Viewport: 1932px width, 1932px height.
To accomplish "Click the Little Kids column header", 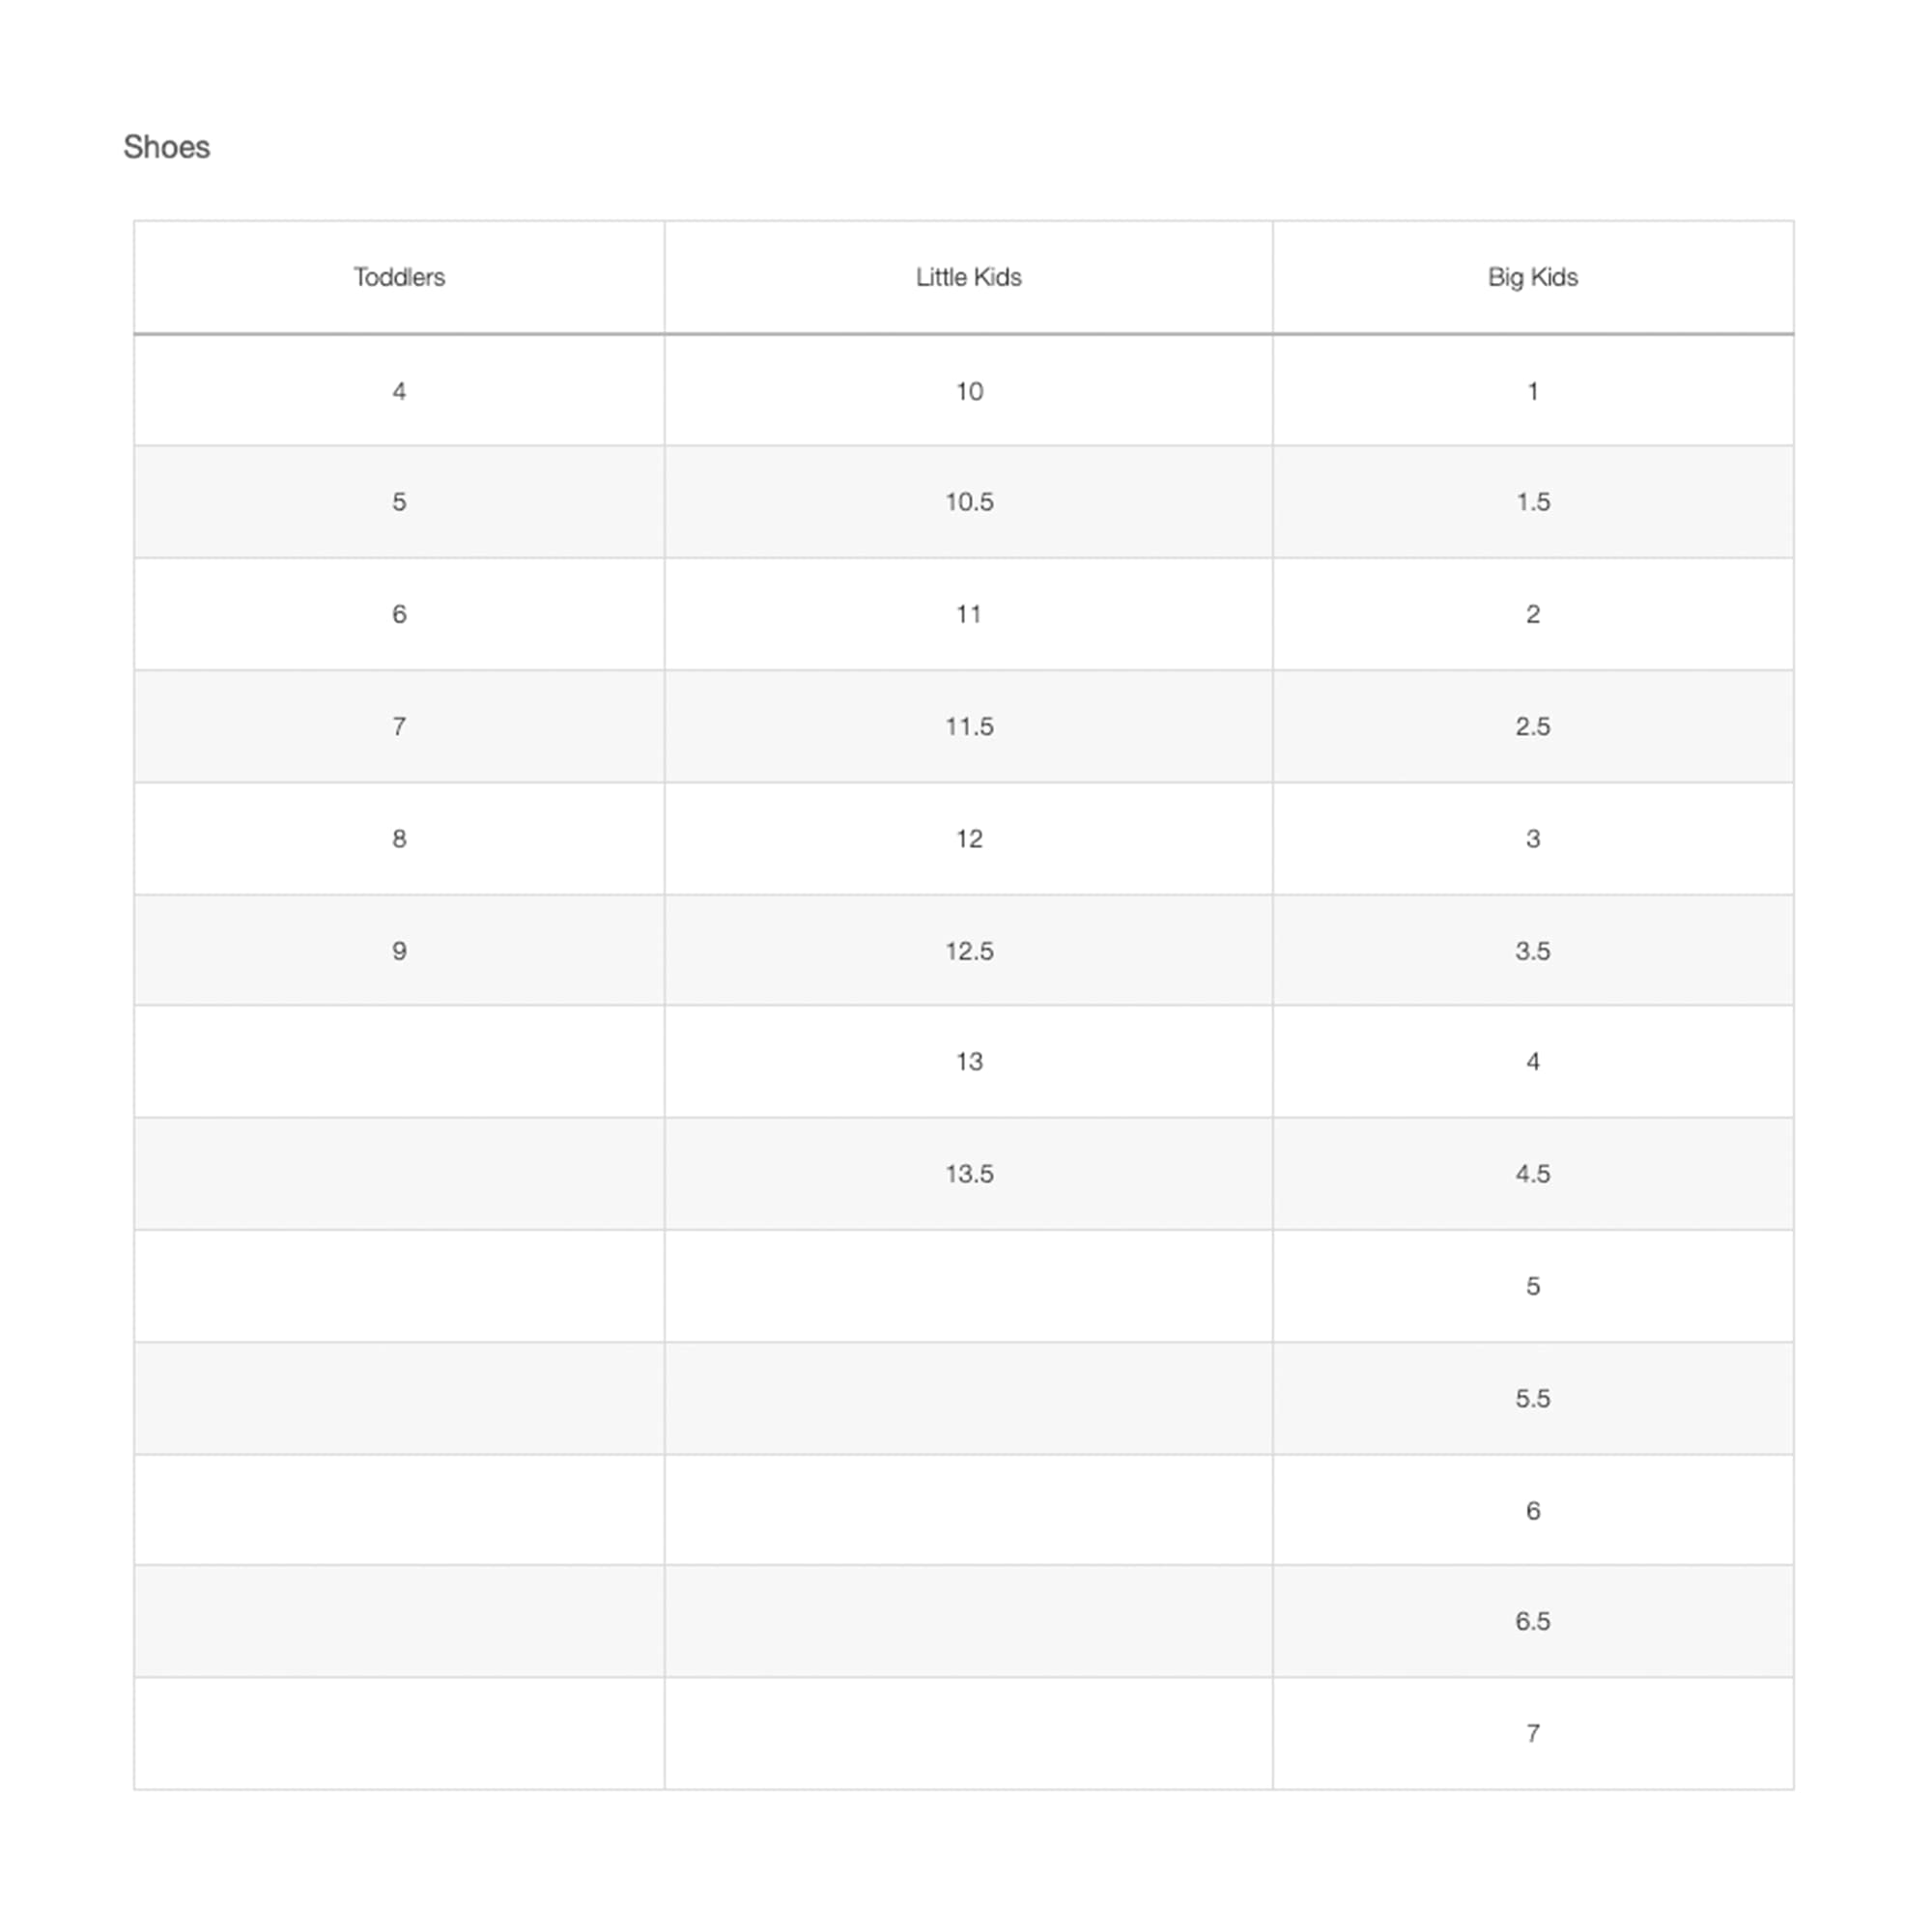I will [968, 277].
